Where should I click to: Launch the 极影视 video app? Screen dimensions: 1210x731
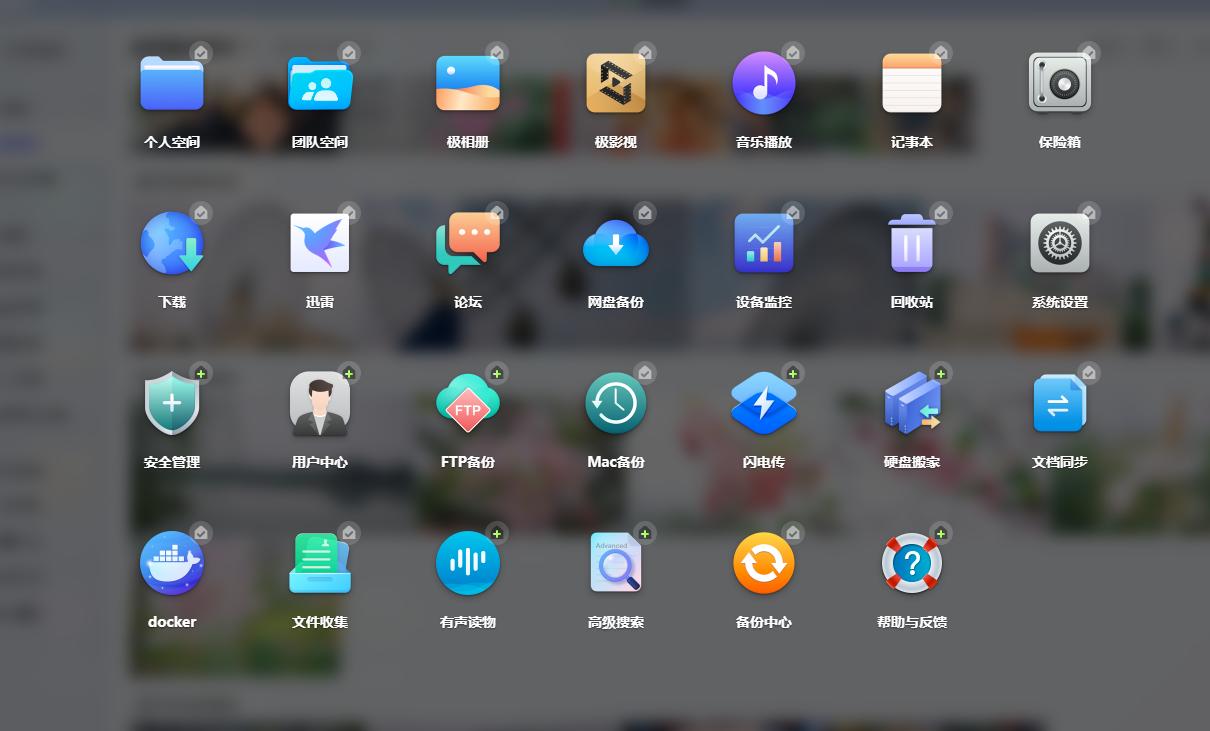tap(616, 84)
